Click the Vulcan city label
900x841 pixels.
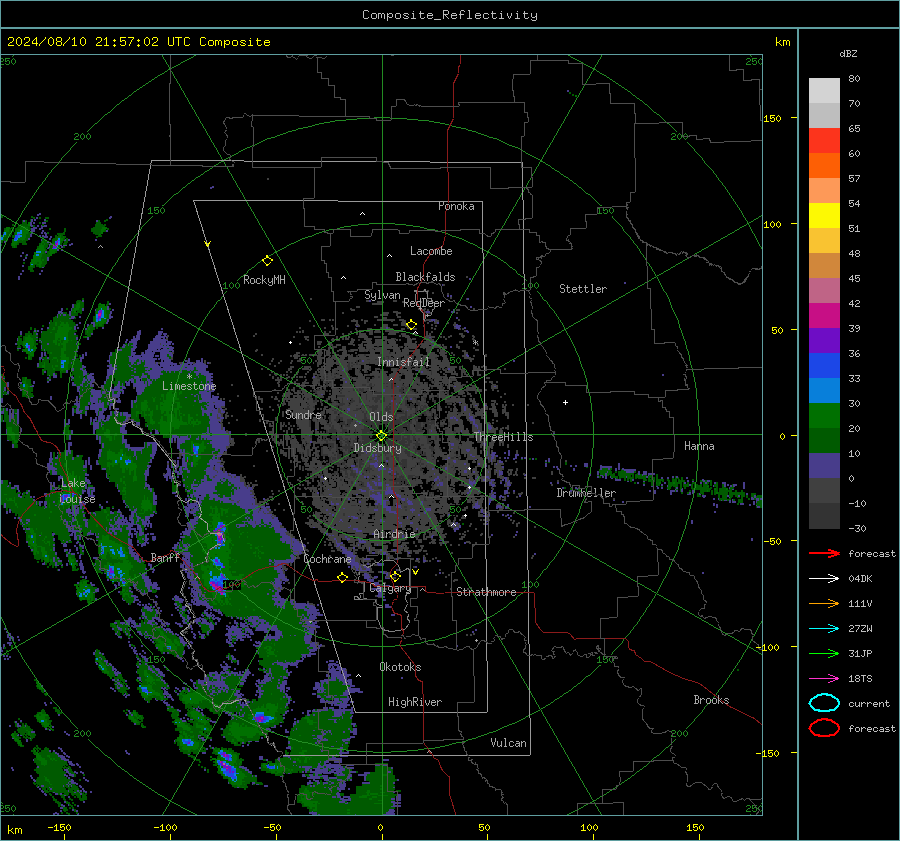(x=509, y=743)
